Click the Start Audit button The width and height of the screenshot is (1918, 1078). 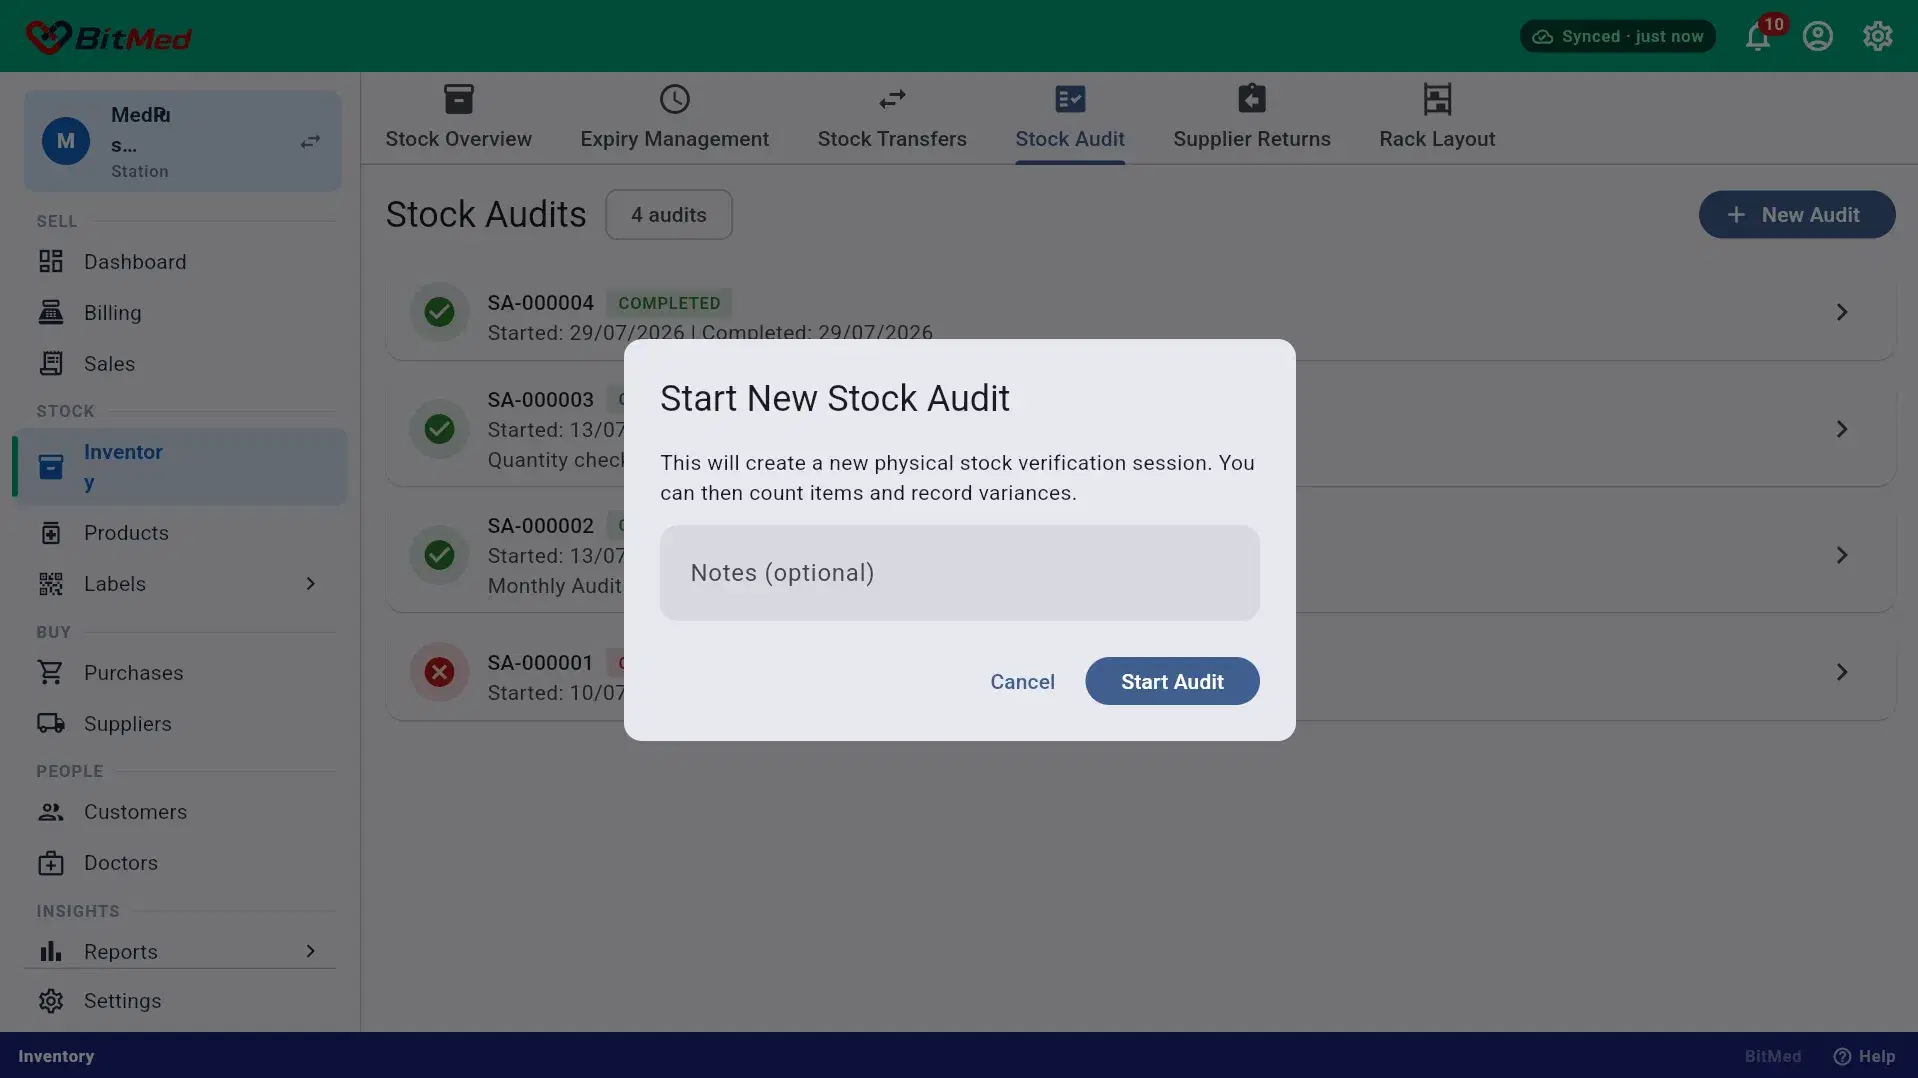[x=1172, y=682]
